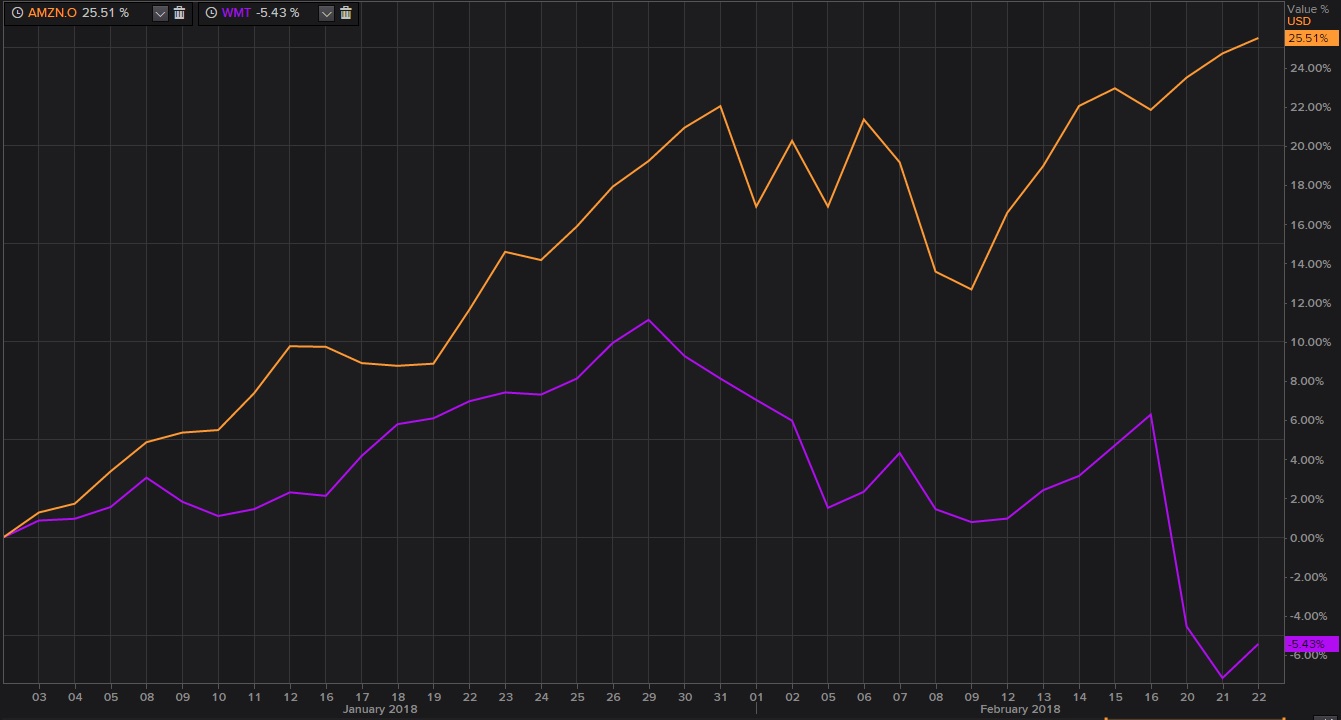Click the -4.00% y-axis label
Image resolution: width=1341 pixels, height=720 pixels.
[x=1309, y=616]
